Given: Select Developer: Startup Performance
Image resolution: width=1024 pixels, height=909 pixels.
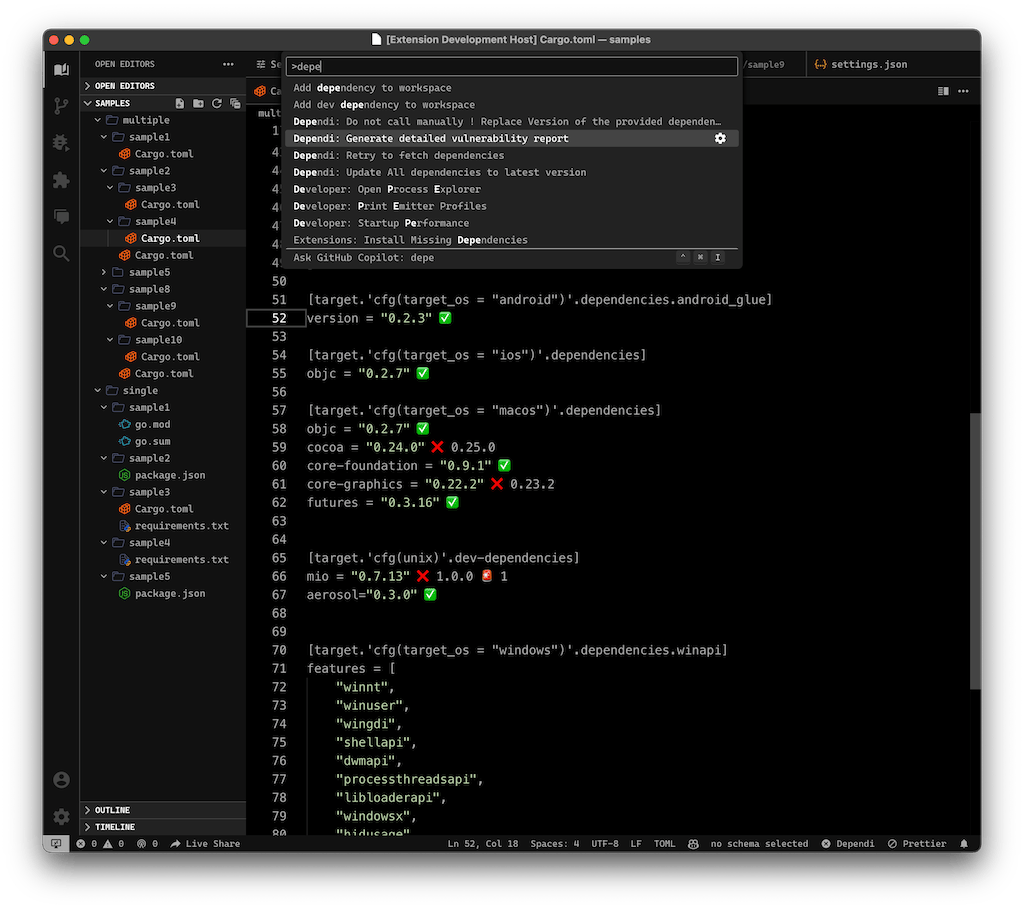Looking at the screenshot, I should click(x=512, y=223).
